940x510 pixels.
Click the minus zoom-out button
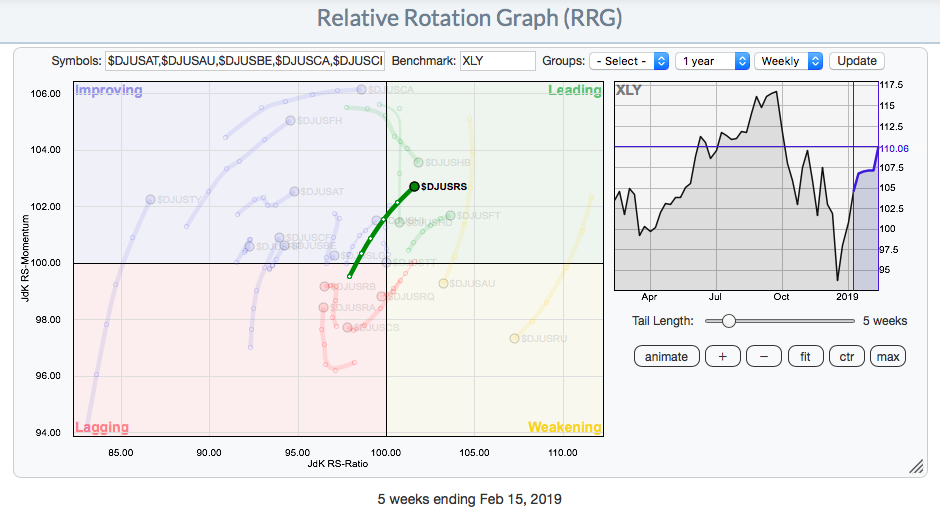click(764, 356)
